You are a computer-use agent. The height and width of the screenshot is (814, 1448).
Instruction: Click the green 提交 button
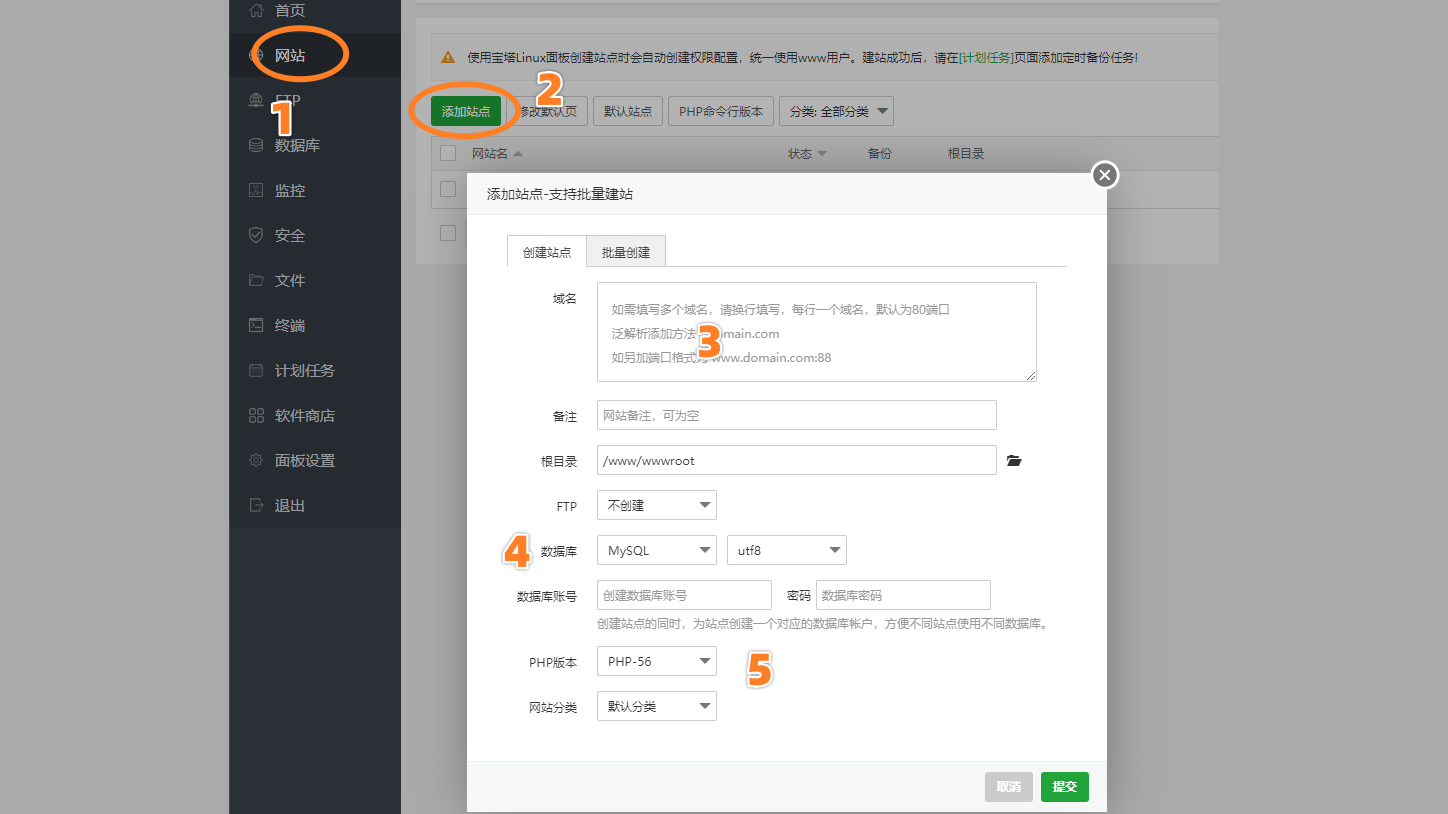(1064, 787)
